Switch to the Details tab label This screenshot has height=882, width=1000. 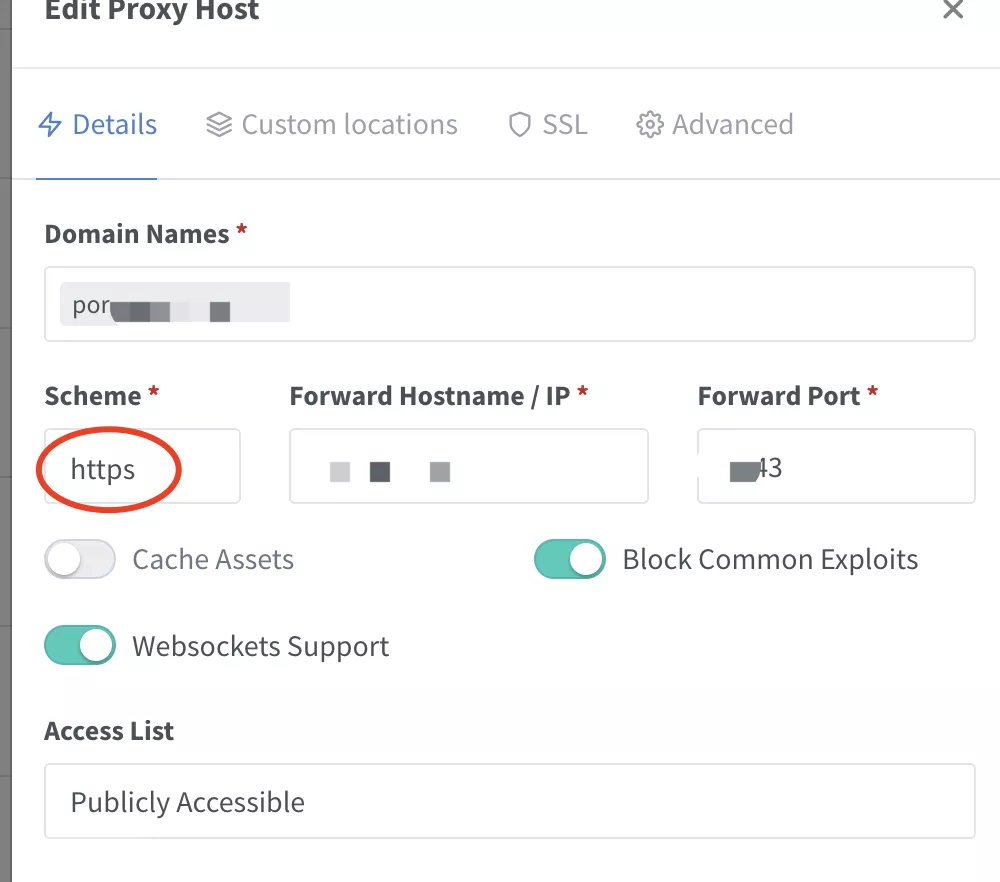(115, 125)
